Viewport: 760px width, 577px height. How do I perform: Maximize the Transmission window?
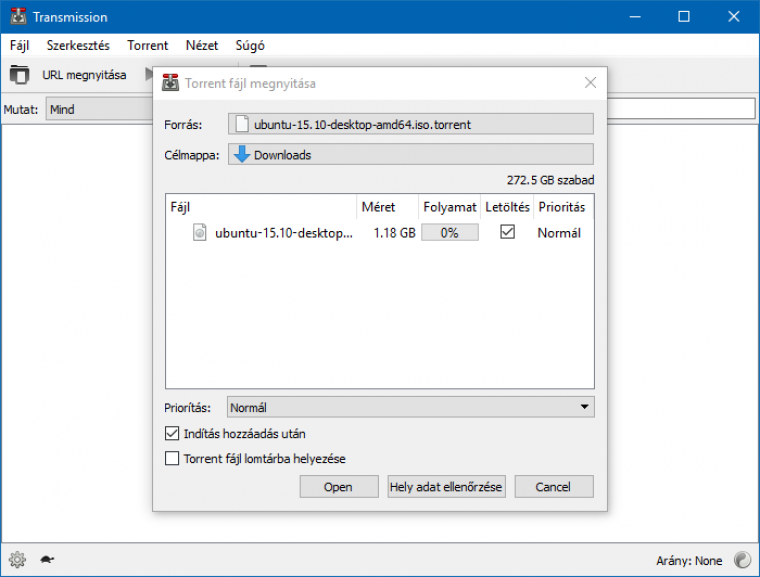tap(684, 16)
